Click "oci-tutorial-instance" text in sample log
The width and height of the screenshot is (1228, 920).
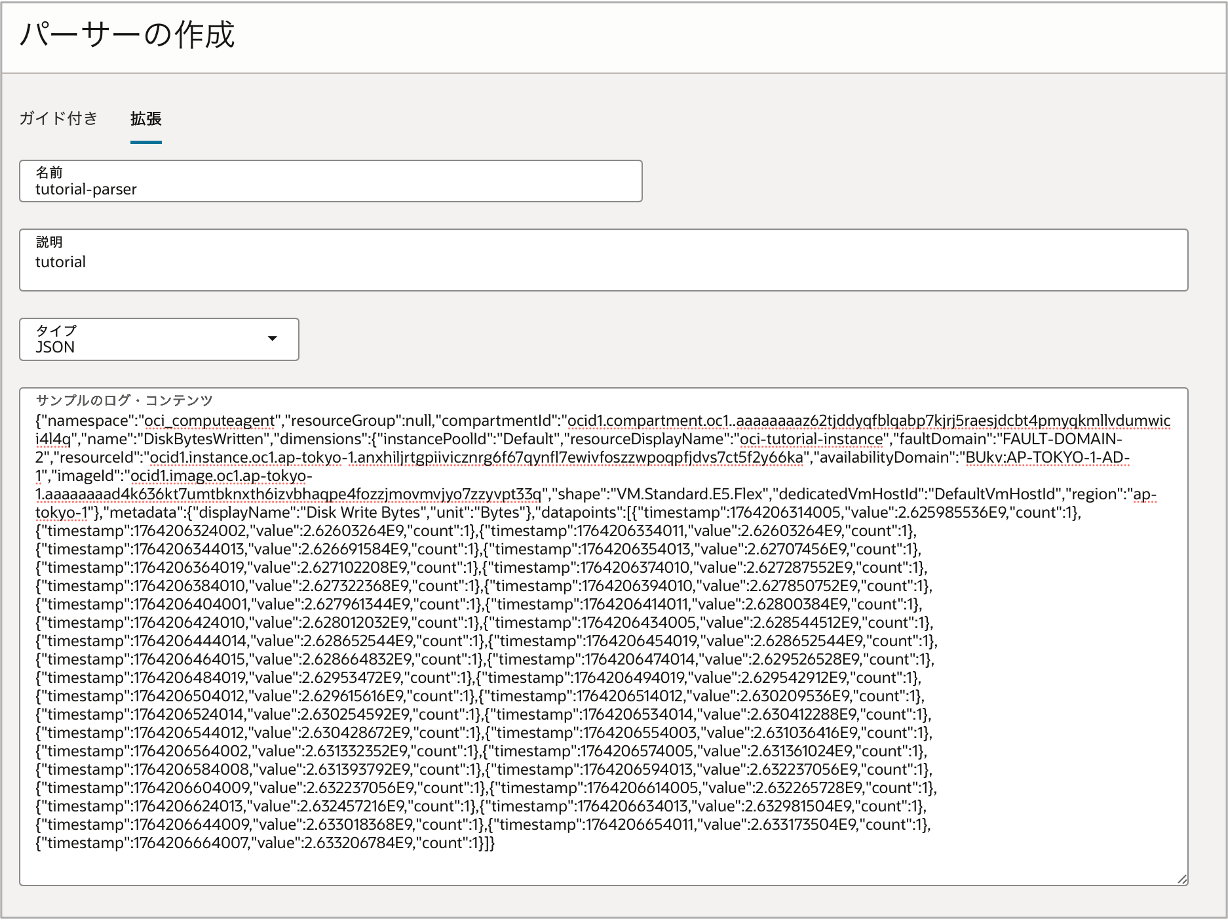812,439
